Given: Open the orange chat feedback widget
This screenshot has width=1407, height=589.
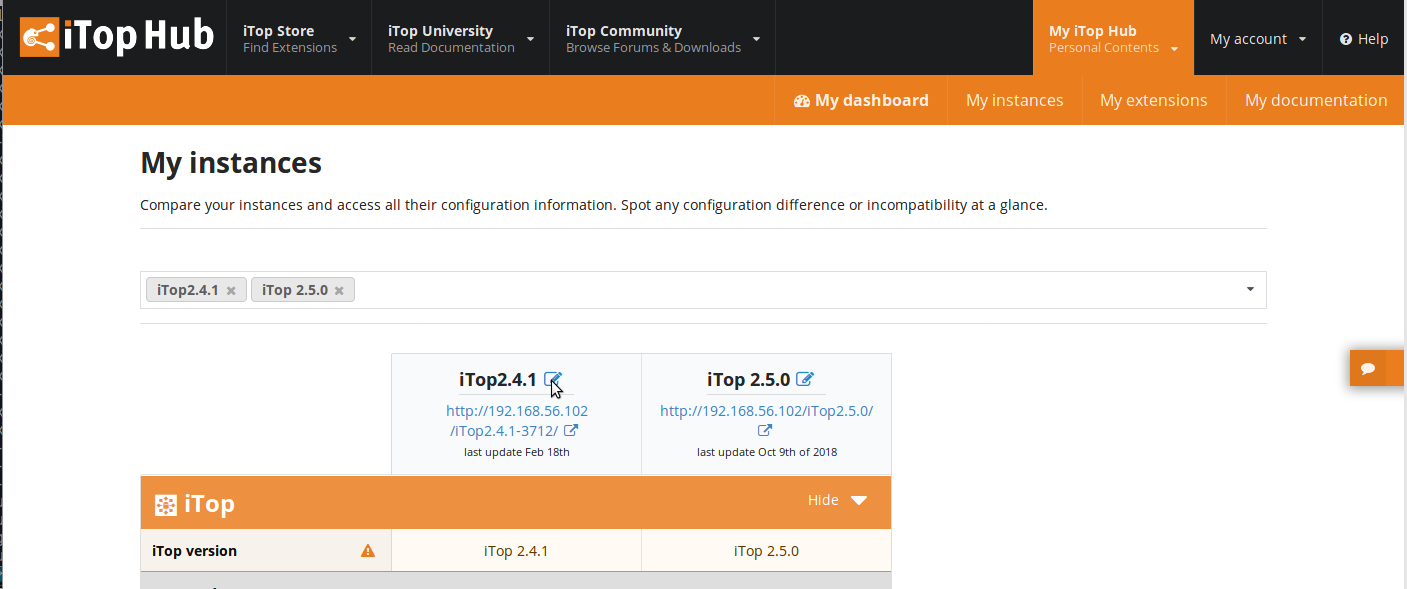Looking at the screenshot, I should 1368,368.
